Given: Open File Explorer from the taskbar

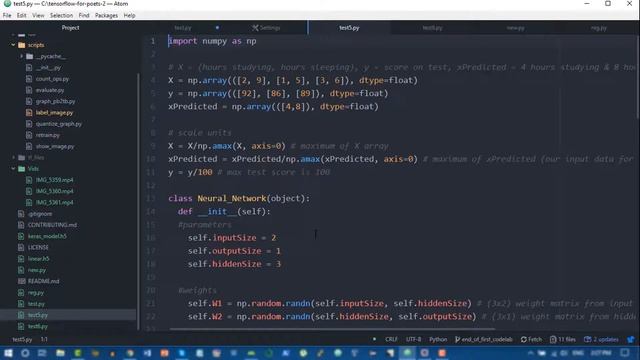Looking at the screenshot, I should 60,353.
